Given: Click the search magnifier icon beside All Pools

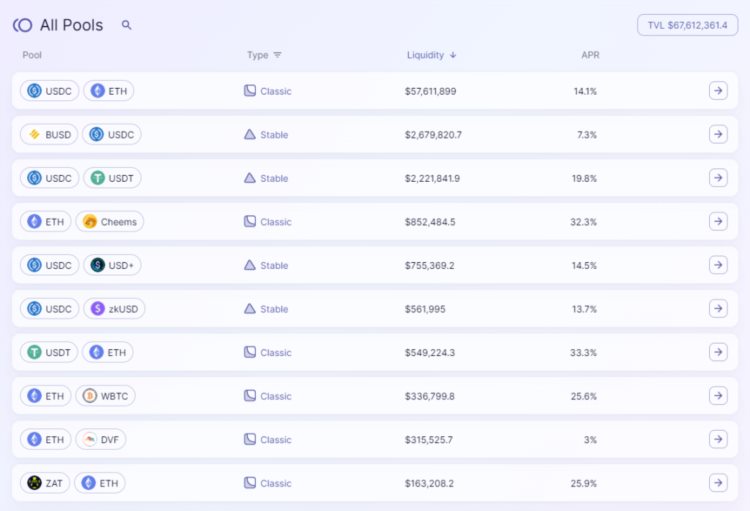Looking at the screenshot, I should click(126, 25).
